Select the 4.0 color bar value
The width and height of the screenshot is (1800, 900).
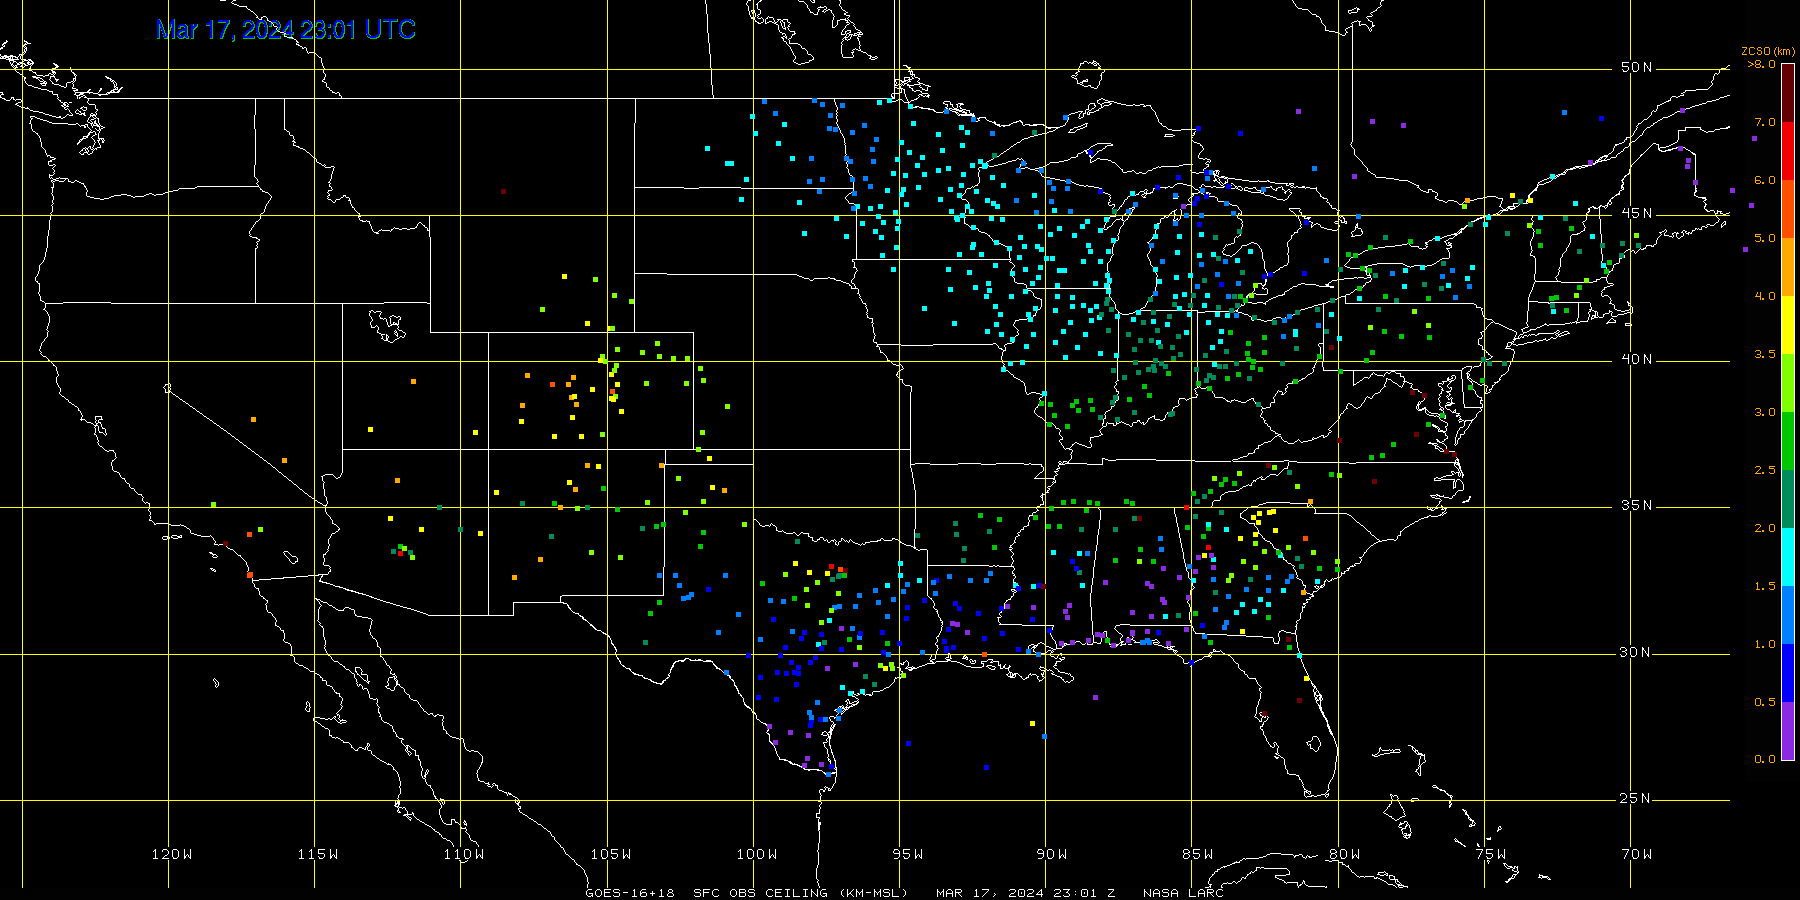click(1765, 296)
